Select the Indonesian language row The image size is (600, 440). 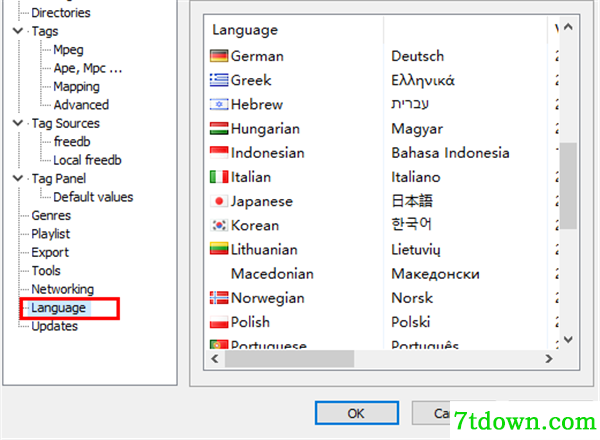pyautogui.click(x=383, y=153)
